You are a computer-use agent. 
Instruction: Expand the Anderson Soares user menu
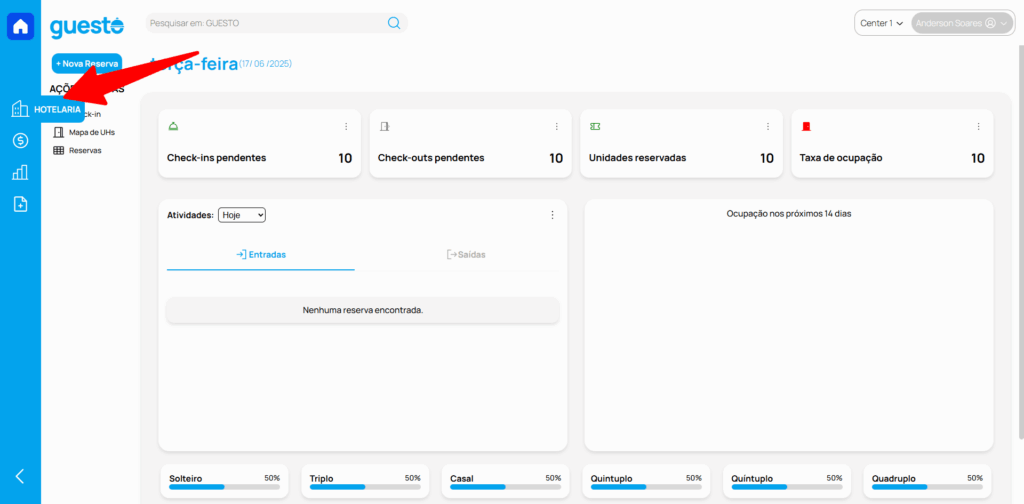[x=961, y=23]
